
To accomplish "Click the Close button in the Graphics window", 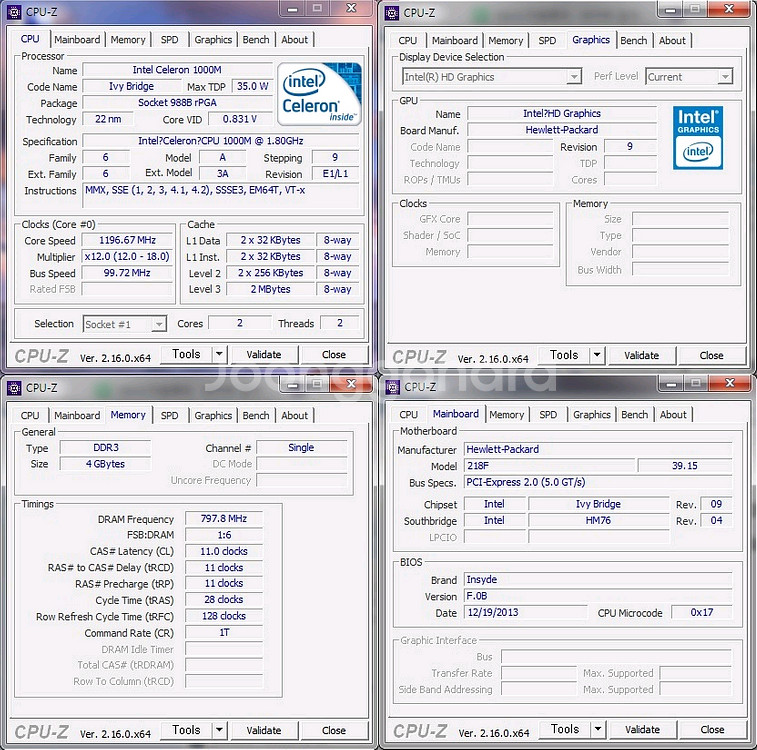I will pyautogui.click(x=711, y=355).
